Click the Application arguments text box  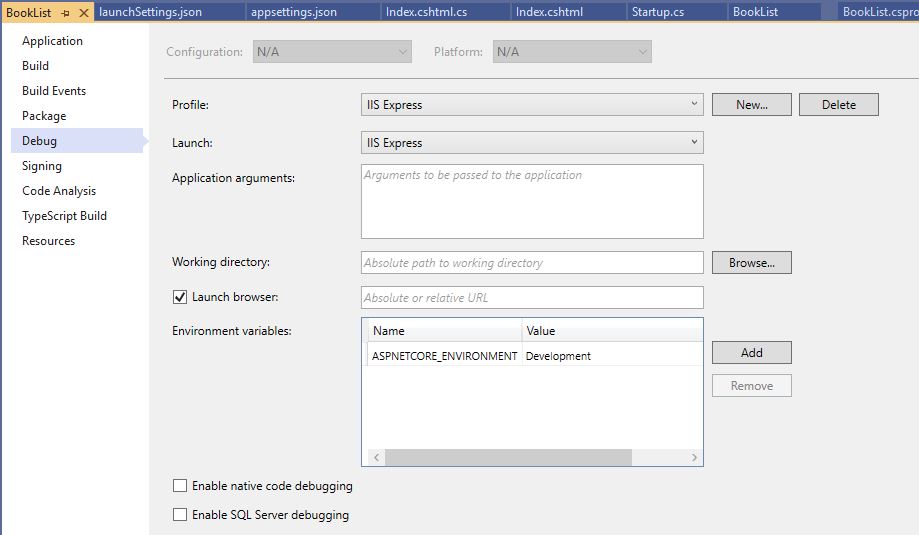point(532,201)
